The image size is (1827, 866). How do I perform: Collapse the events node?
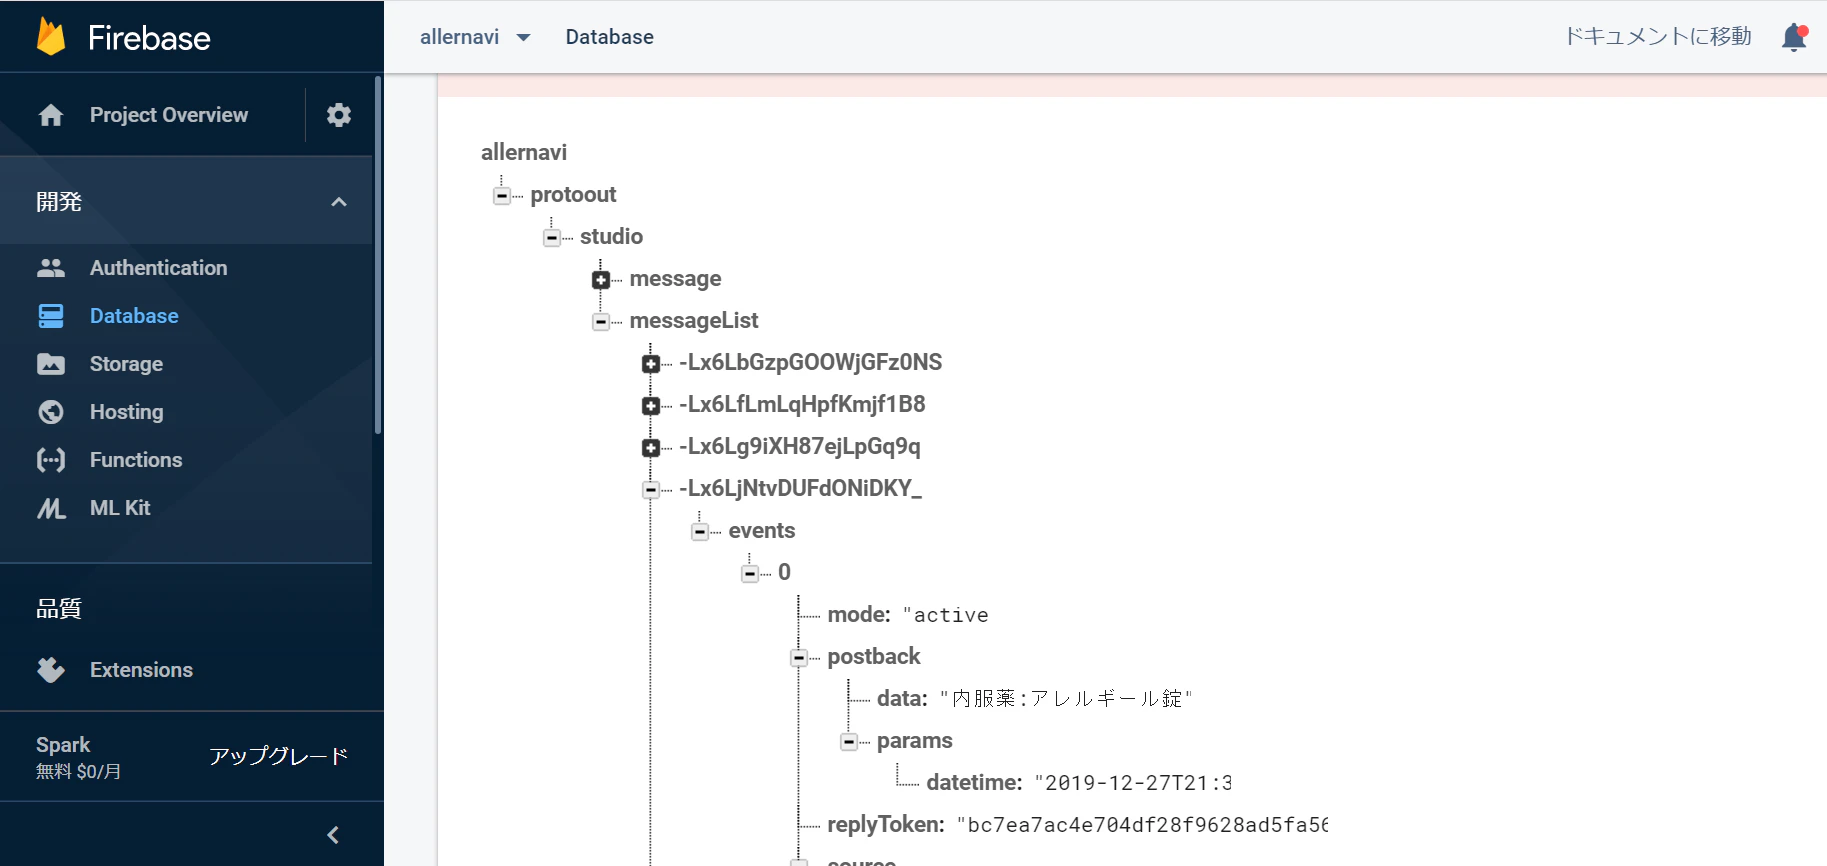coord(700,532)
